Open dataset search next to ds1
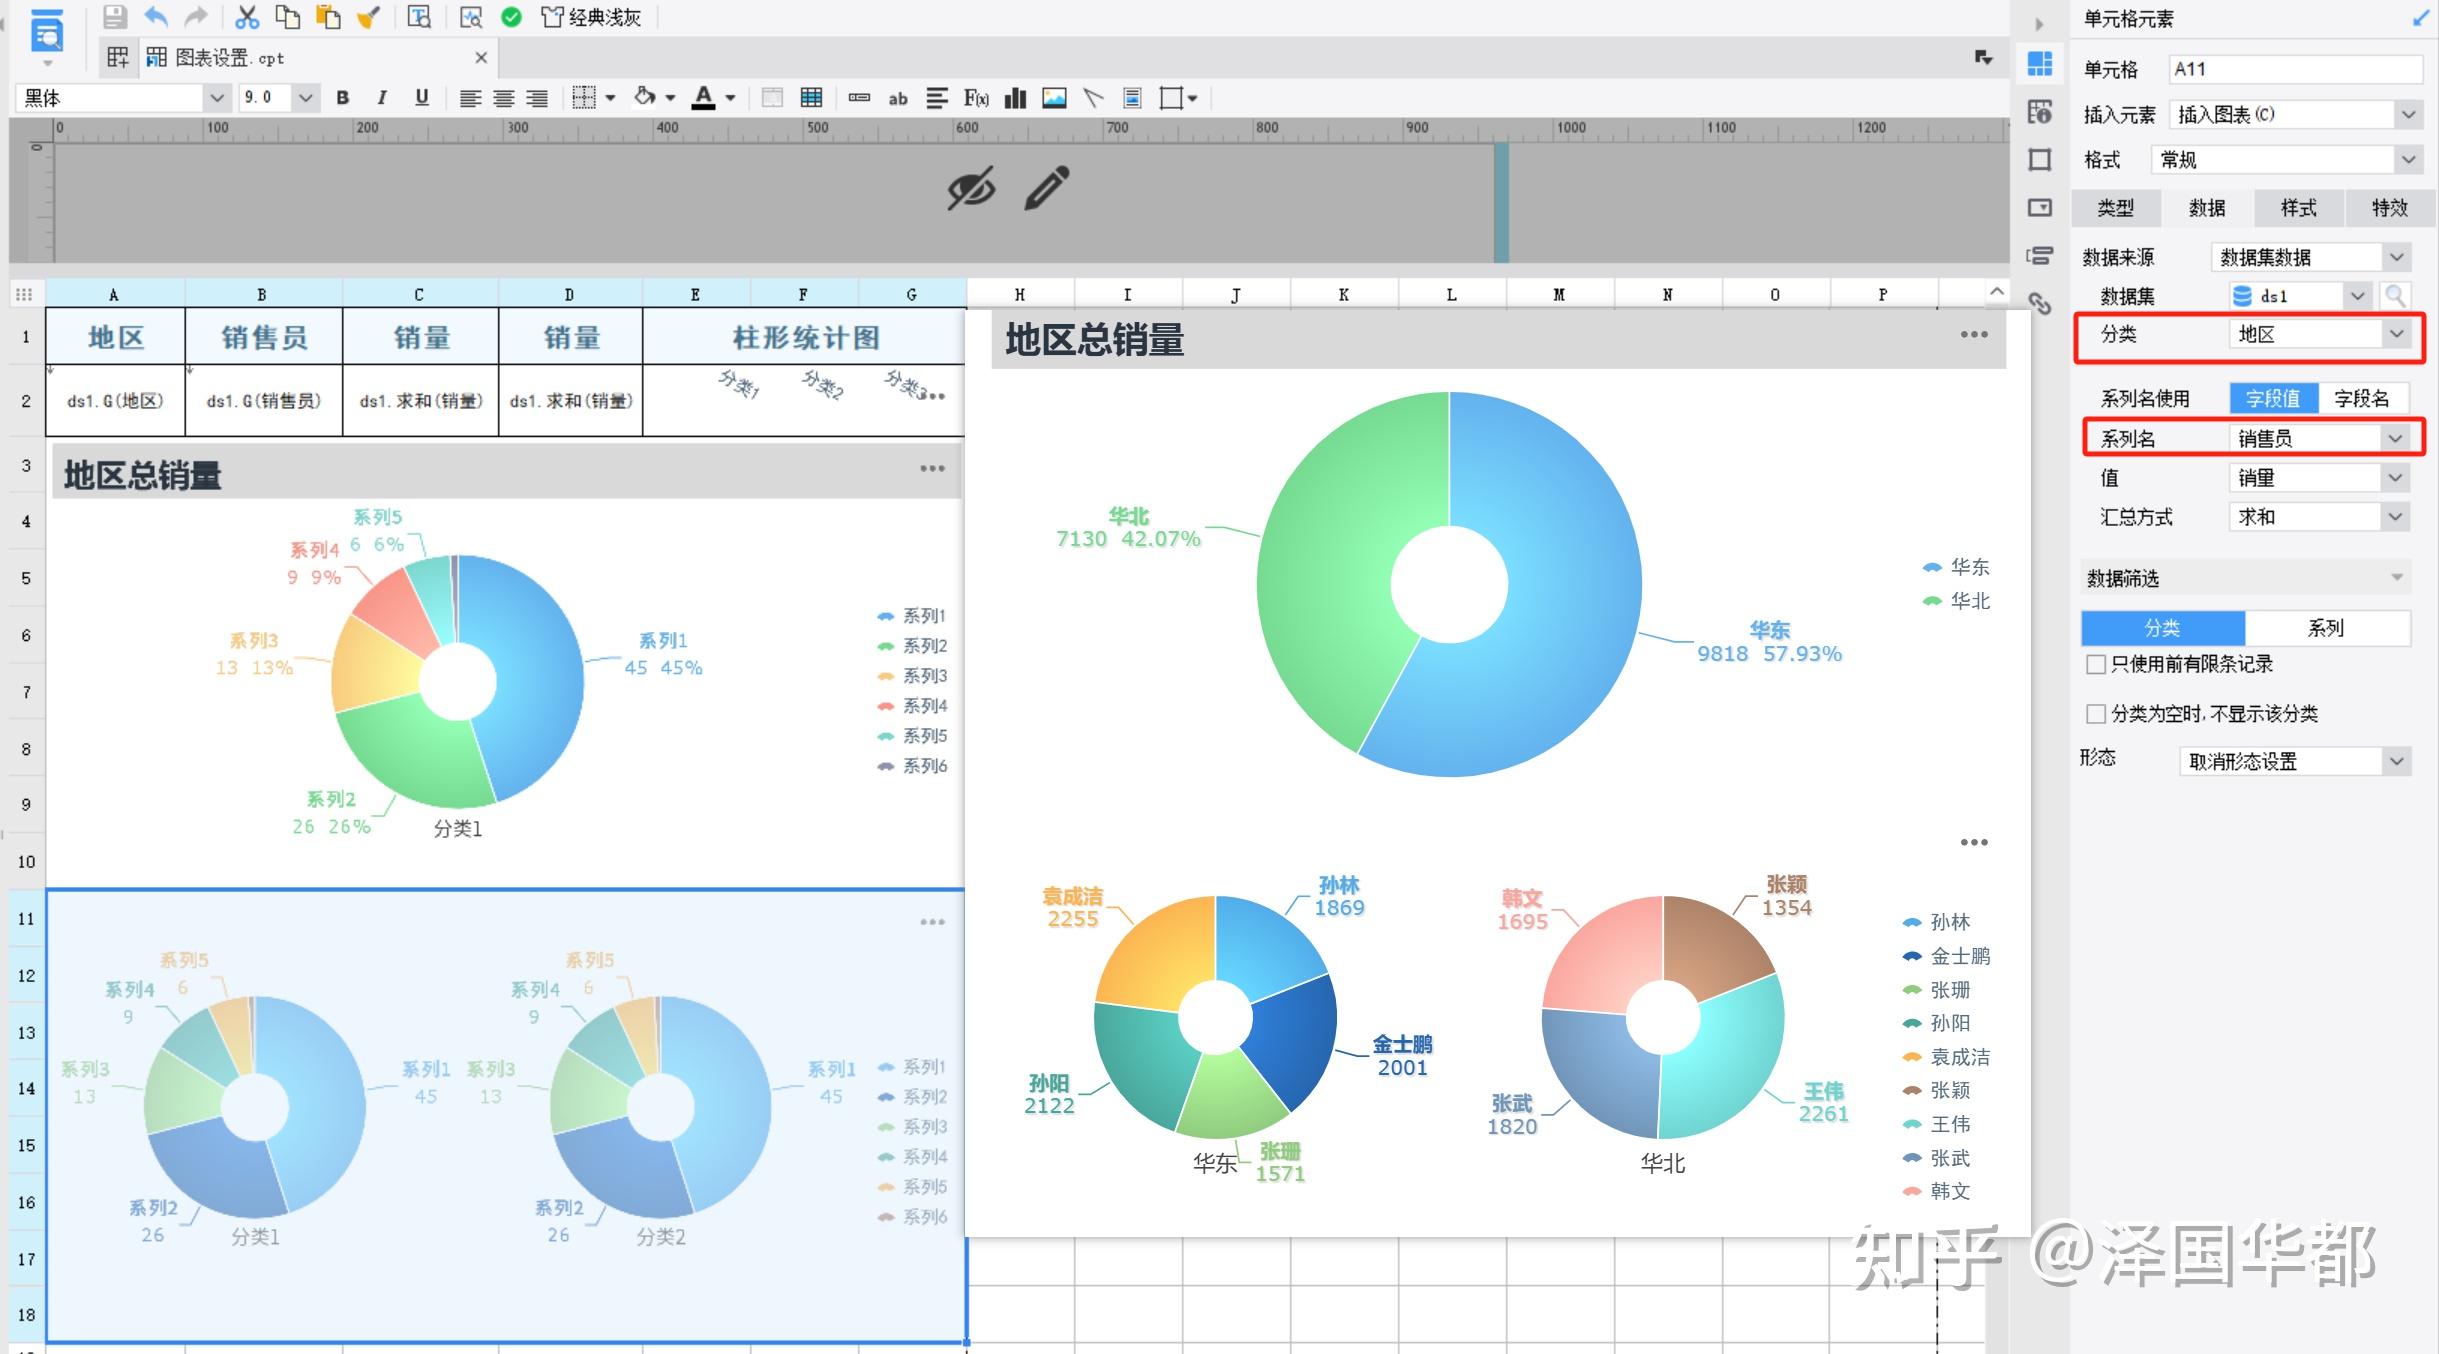This screenshot has width=2439, height=1354. coord(2396,295)
